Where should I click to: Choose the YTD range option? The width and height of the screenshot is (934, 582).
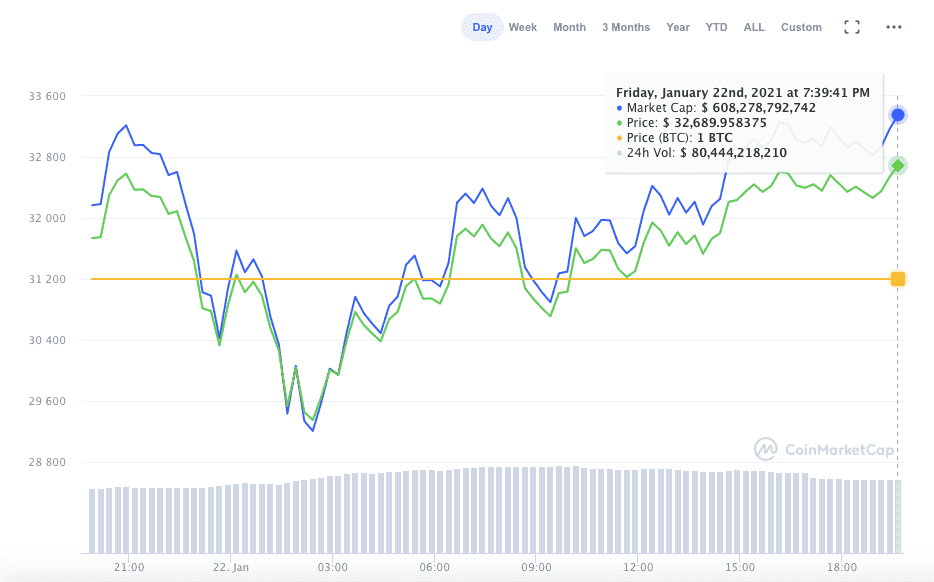pyautogui.click(x=716, y=27)
